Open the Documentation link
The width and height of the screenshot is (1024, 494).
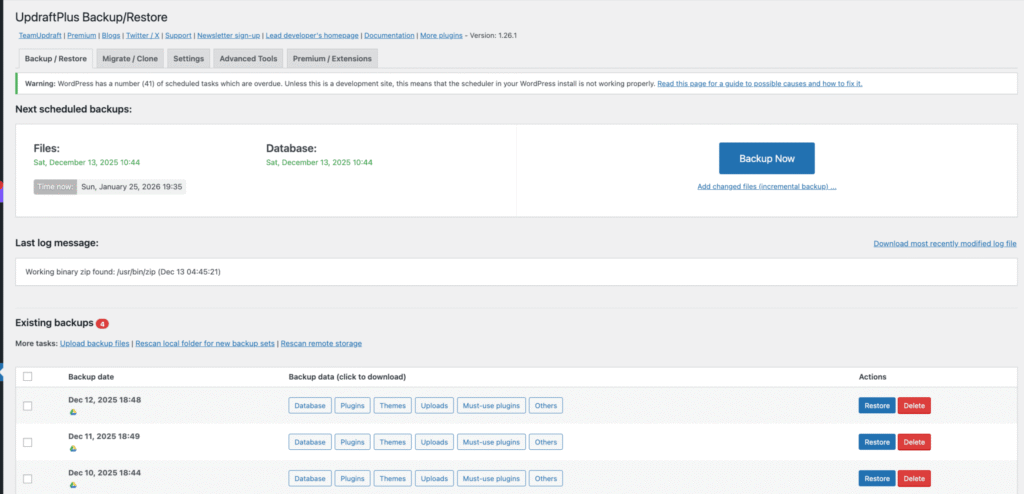pos(389,35)
